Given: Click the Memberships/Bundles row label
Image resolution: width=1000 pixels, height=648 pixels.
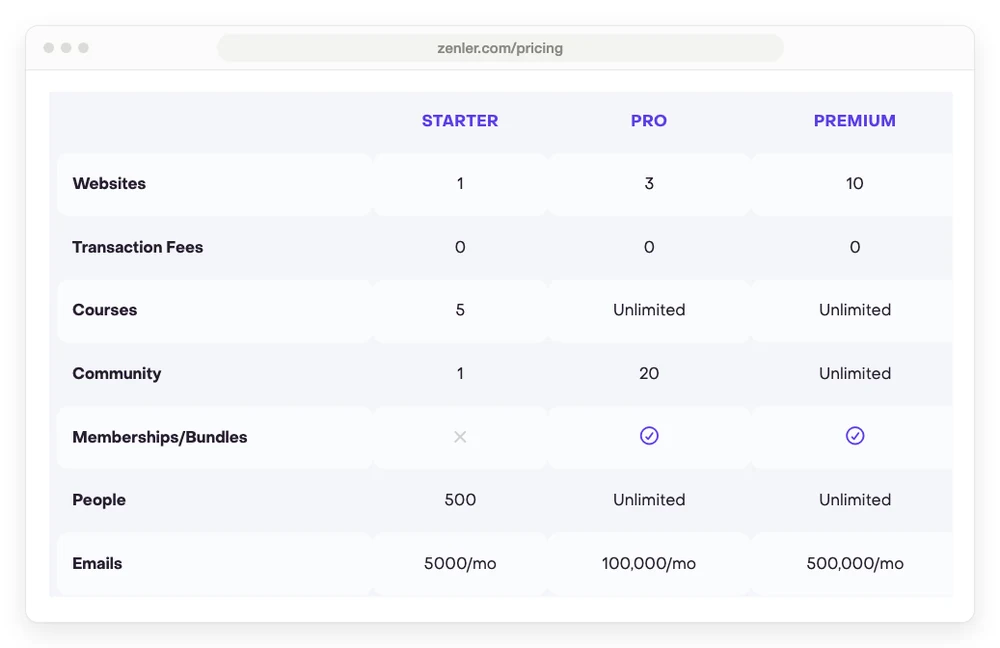Looking at the screenshot, I should [159, 437].
